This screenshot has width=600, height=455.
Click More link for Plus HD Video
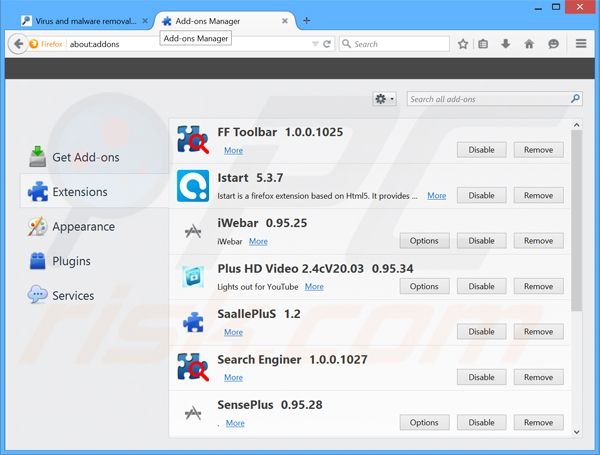[x=314, y=287]
